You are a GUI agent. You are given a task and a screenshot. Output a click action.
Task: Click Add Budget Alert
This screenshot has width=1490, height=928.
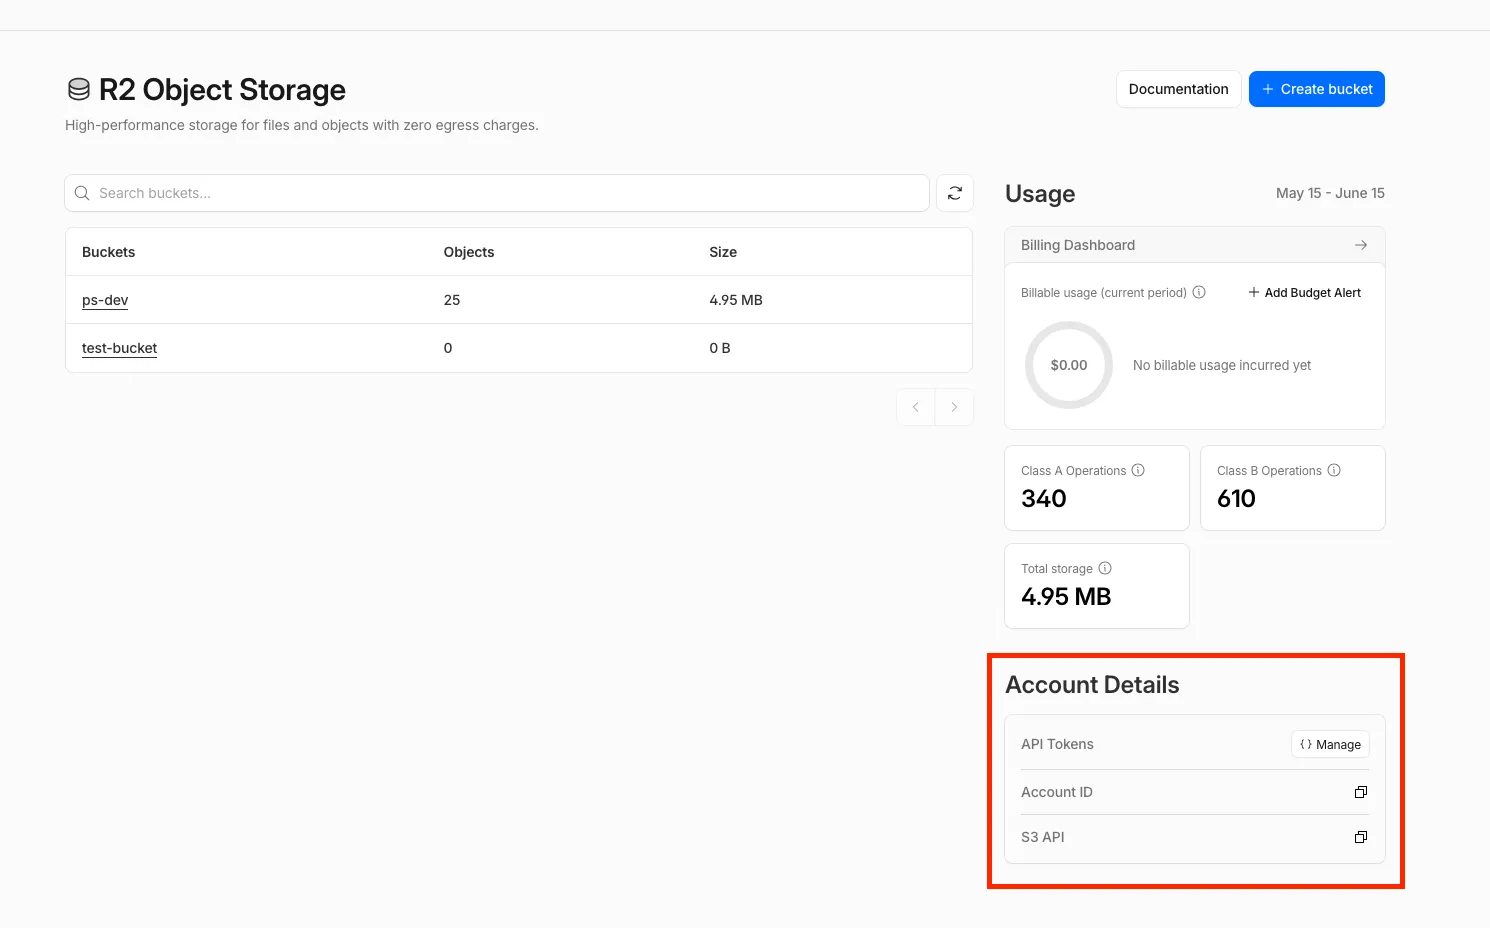[1304, 293]
